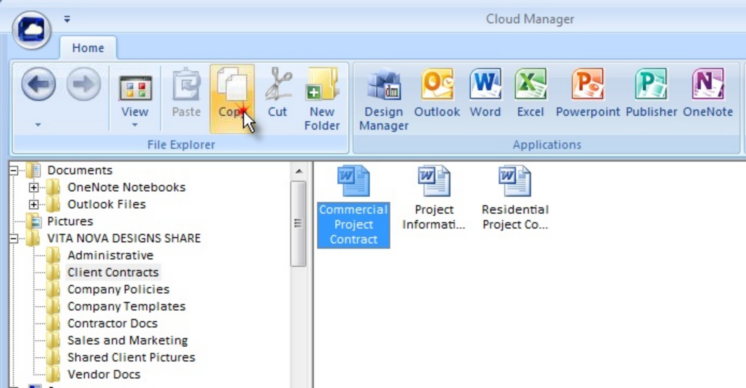Select the Residential Project Co... document

coord(515,198)
